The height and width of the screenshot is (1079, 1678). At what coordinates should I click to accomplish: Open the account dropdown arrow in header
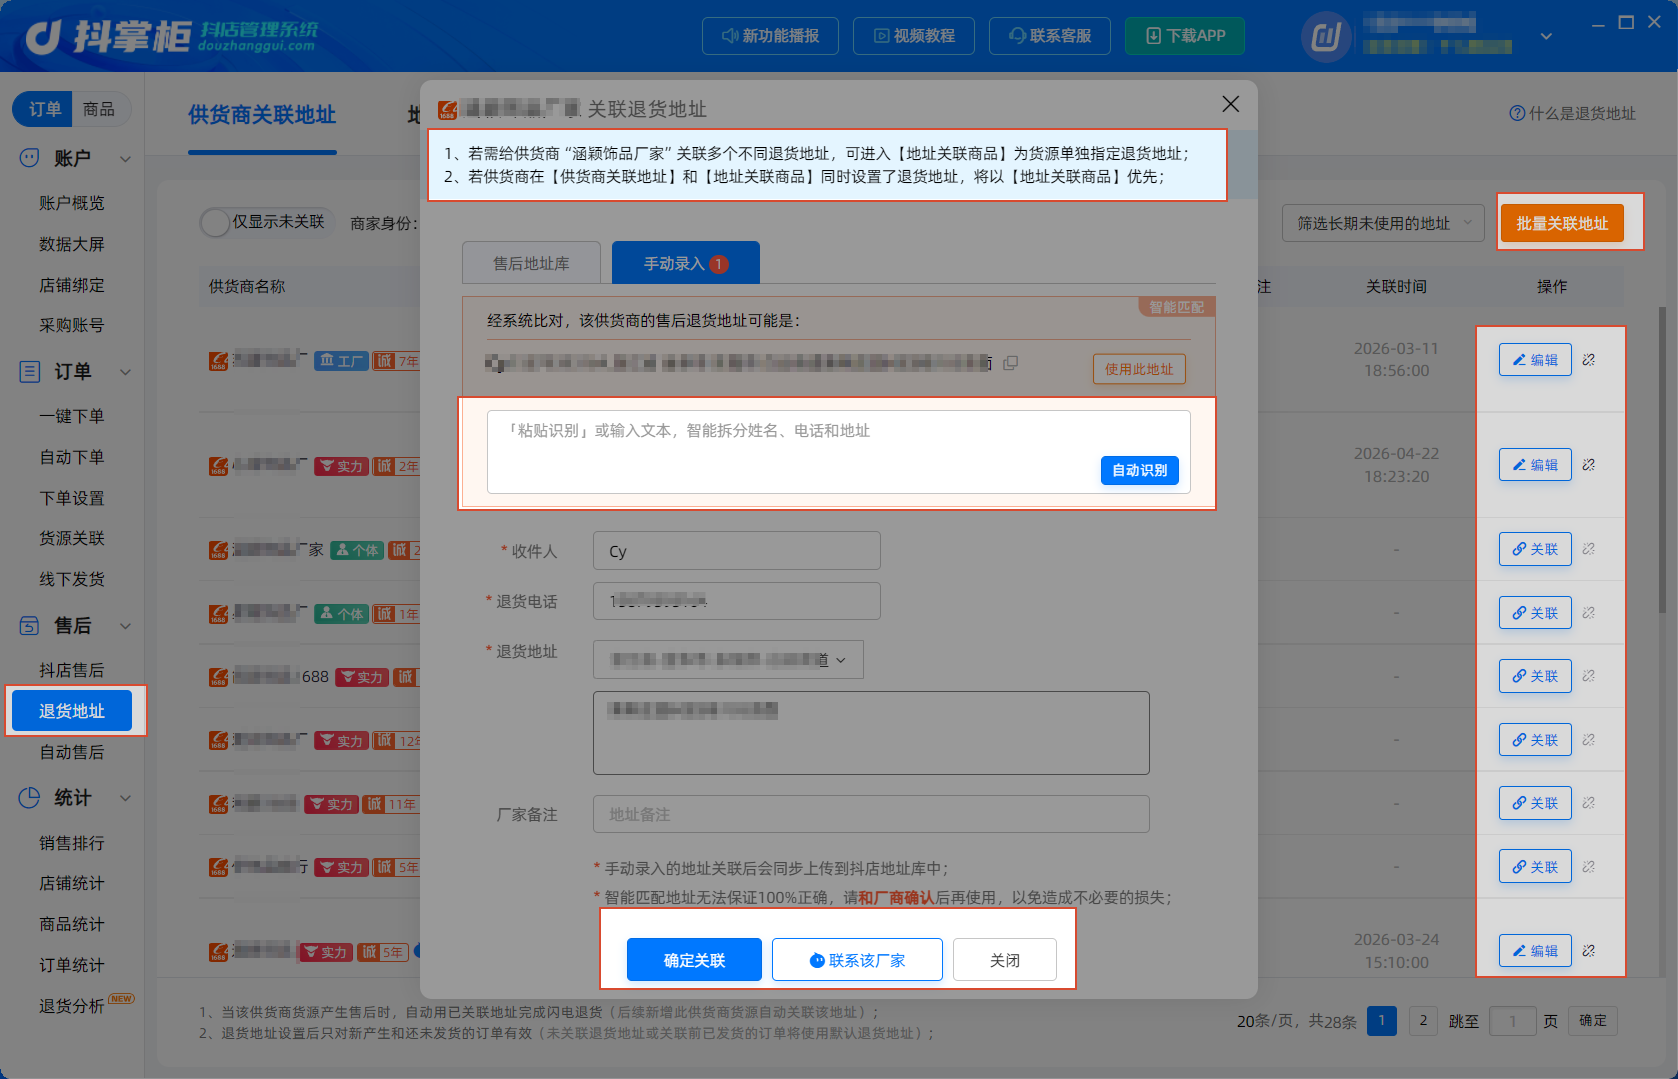tap(1546, 36)
